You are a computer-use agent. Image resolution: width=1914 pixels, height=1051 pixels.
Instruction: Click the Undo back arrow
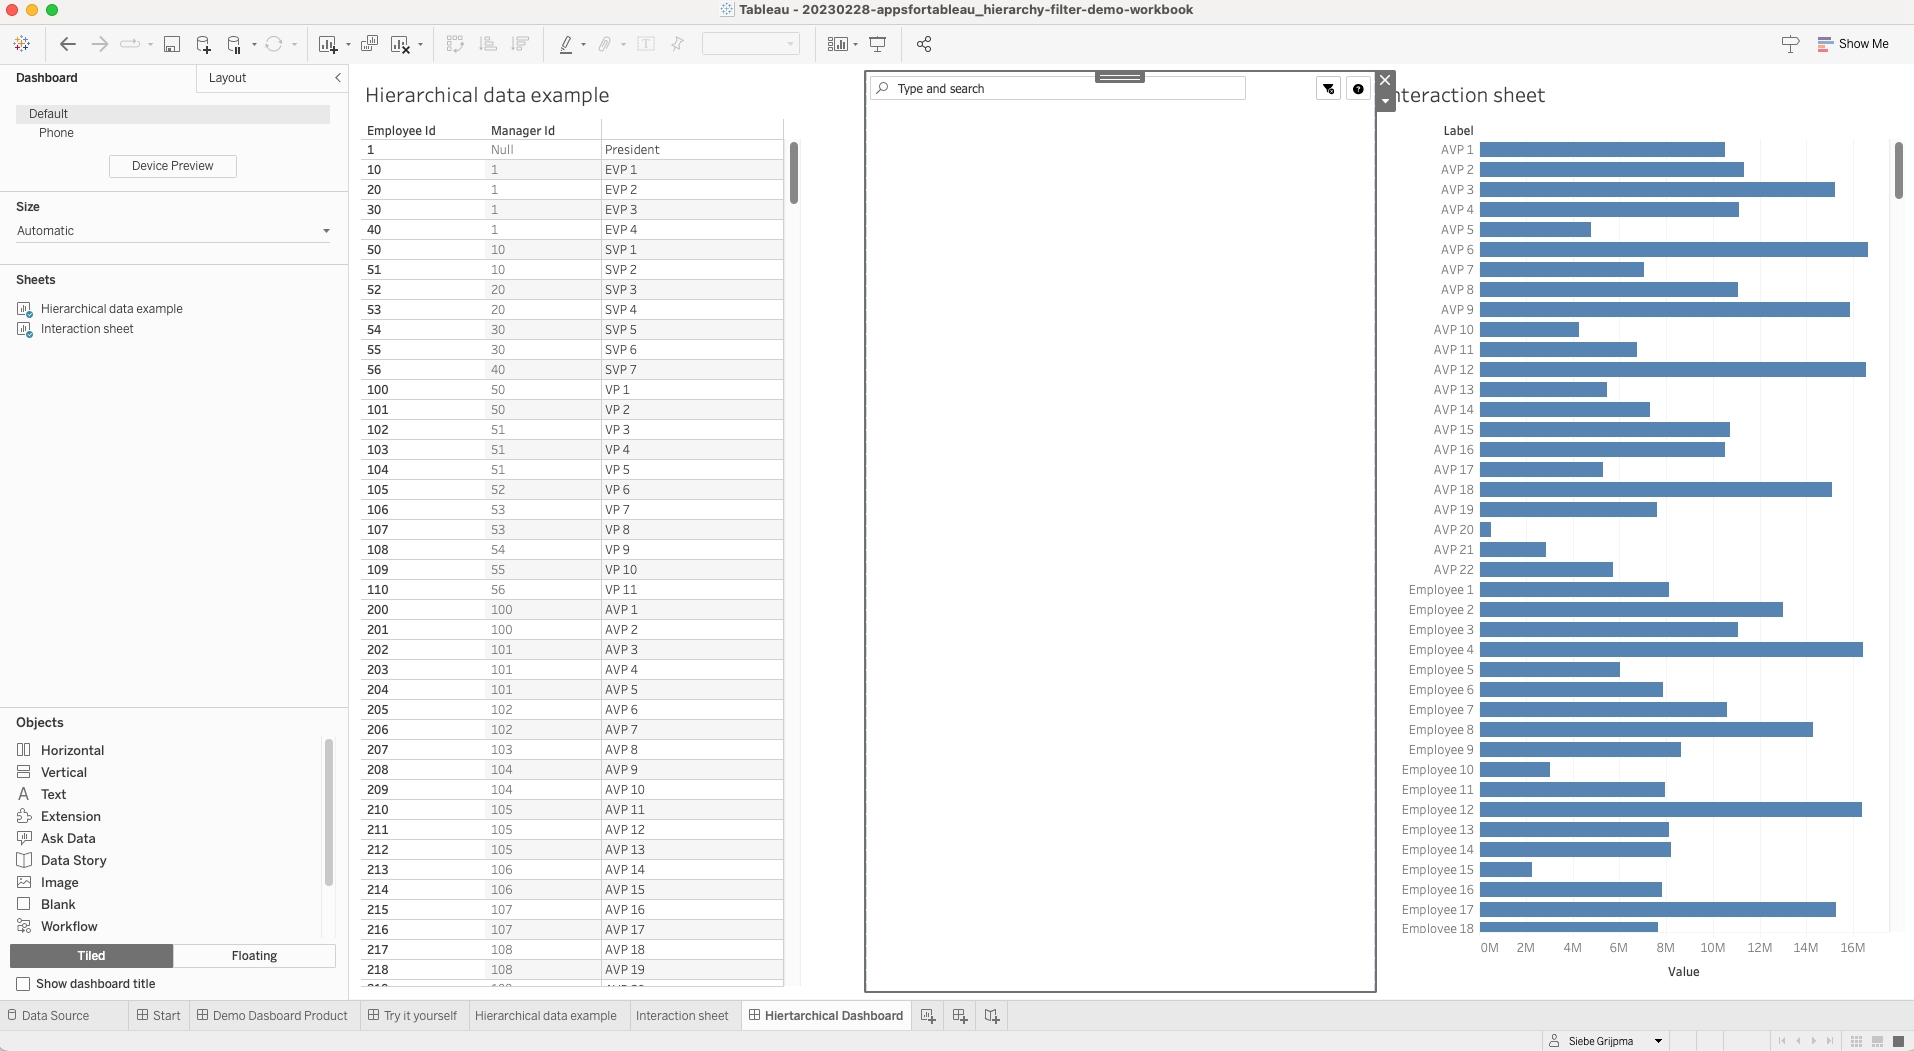pyautogui.click(x=68, y=44)
